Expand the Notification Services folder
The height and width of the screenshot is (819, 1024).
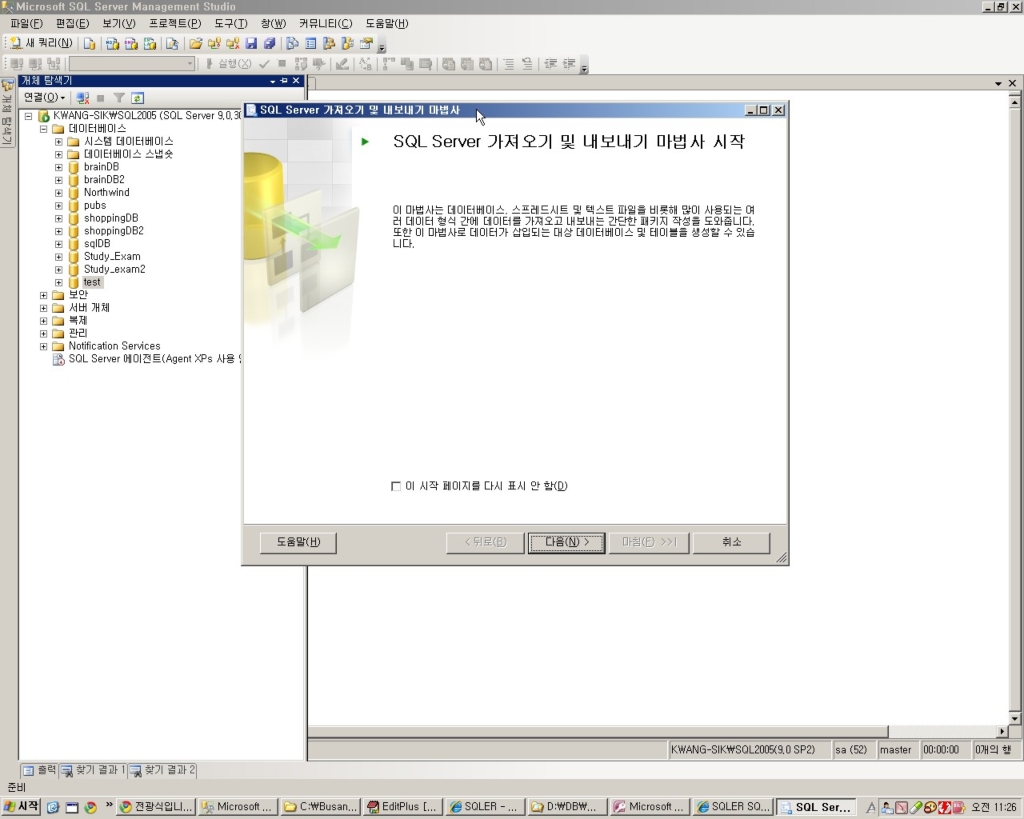click(44, 346)
